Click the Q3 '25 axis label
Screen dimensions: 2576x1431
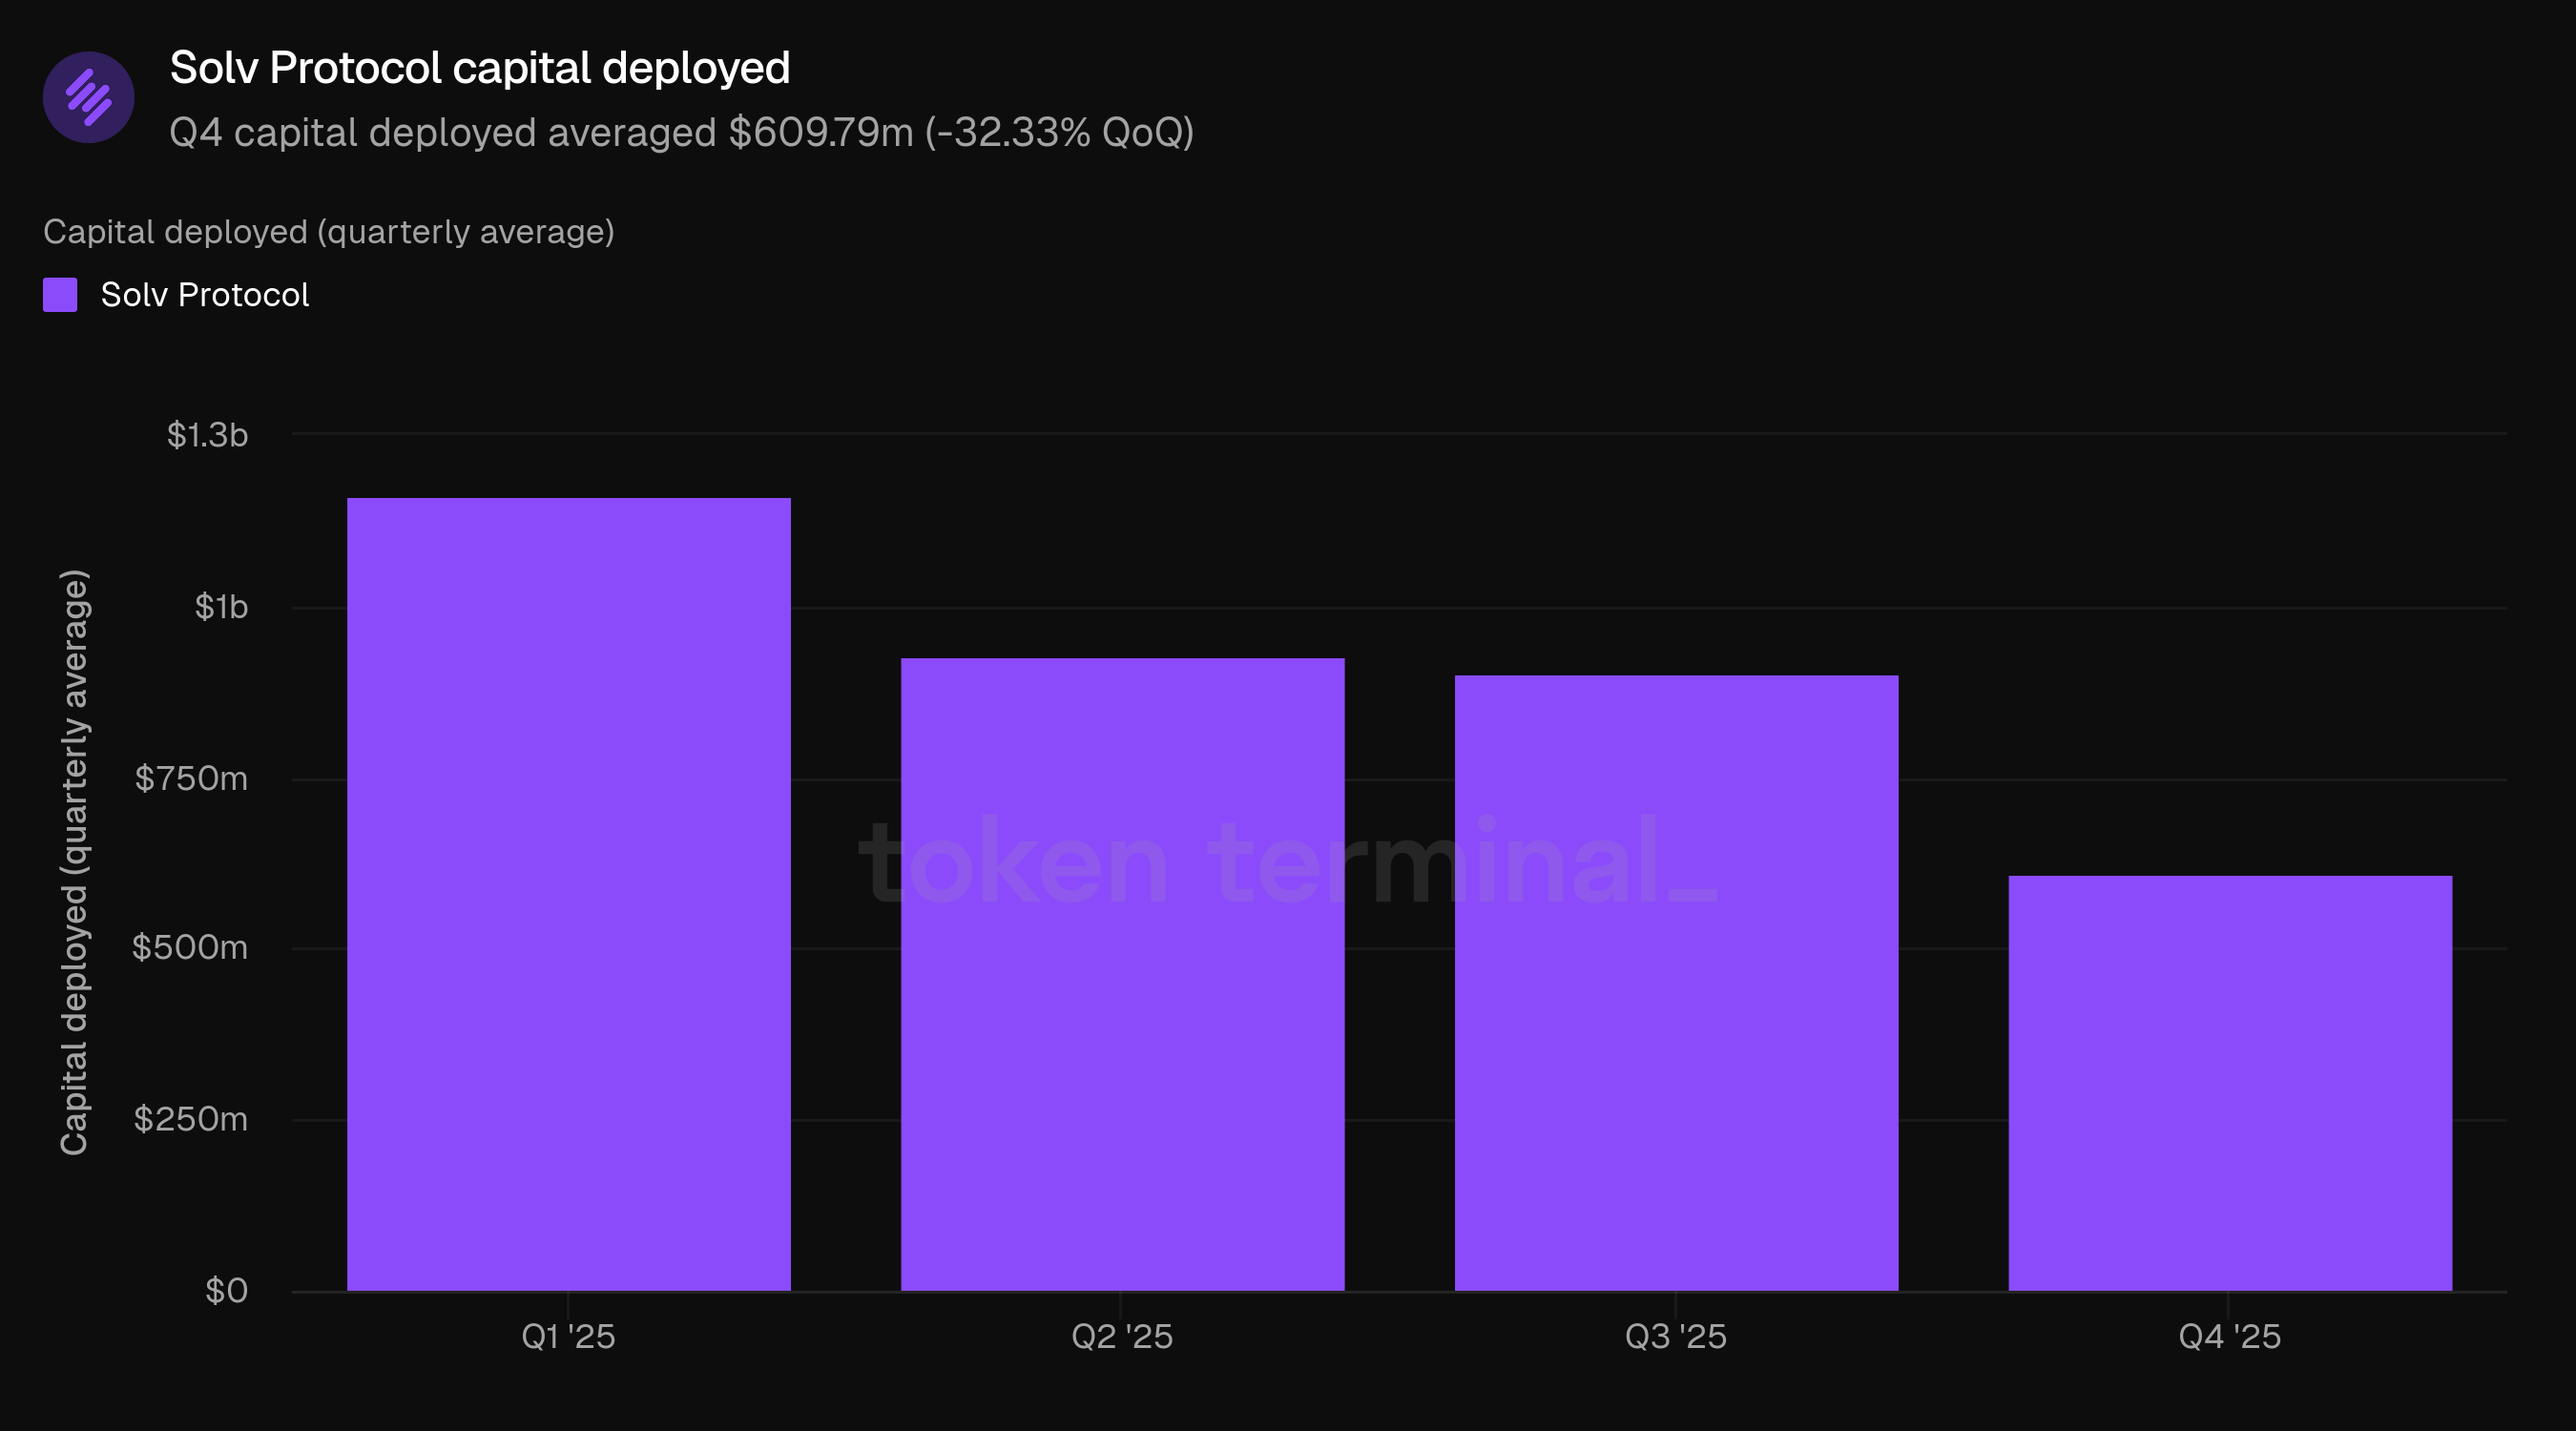click(1676, 1336)
